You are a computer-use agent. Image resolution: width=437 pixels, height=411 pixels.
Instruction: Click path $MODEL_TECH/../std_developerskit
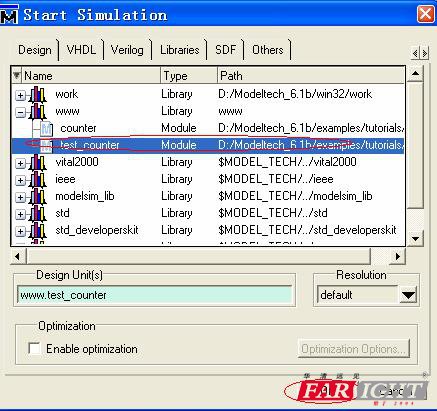(307, 230)
